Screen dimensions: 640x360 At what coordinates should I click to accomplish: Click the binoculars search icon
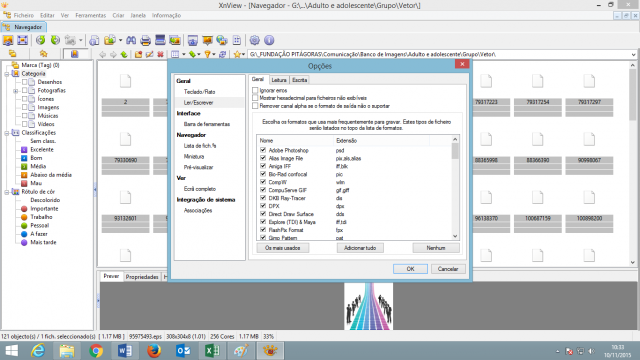click(x=131, y=40)
